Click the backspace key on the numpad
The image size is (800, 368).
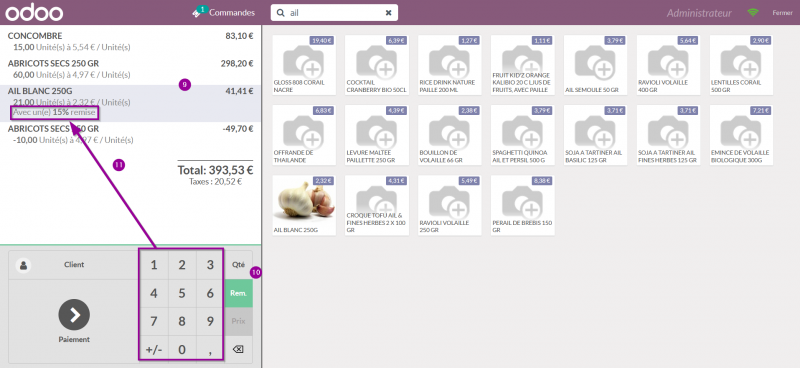pyautogui.click(x=238, y=349)
